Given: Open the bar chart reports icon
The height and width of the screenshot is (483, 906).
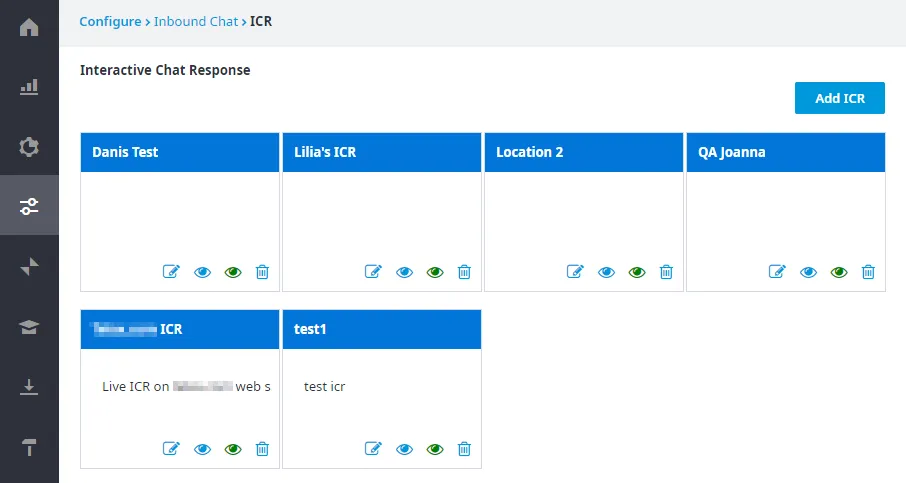Looking at the screenshot, I should coord(29,87).
